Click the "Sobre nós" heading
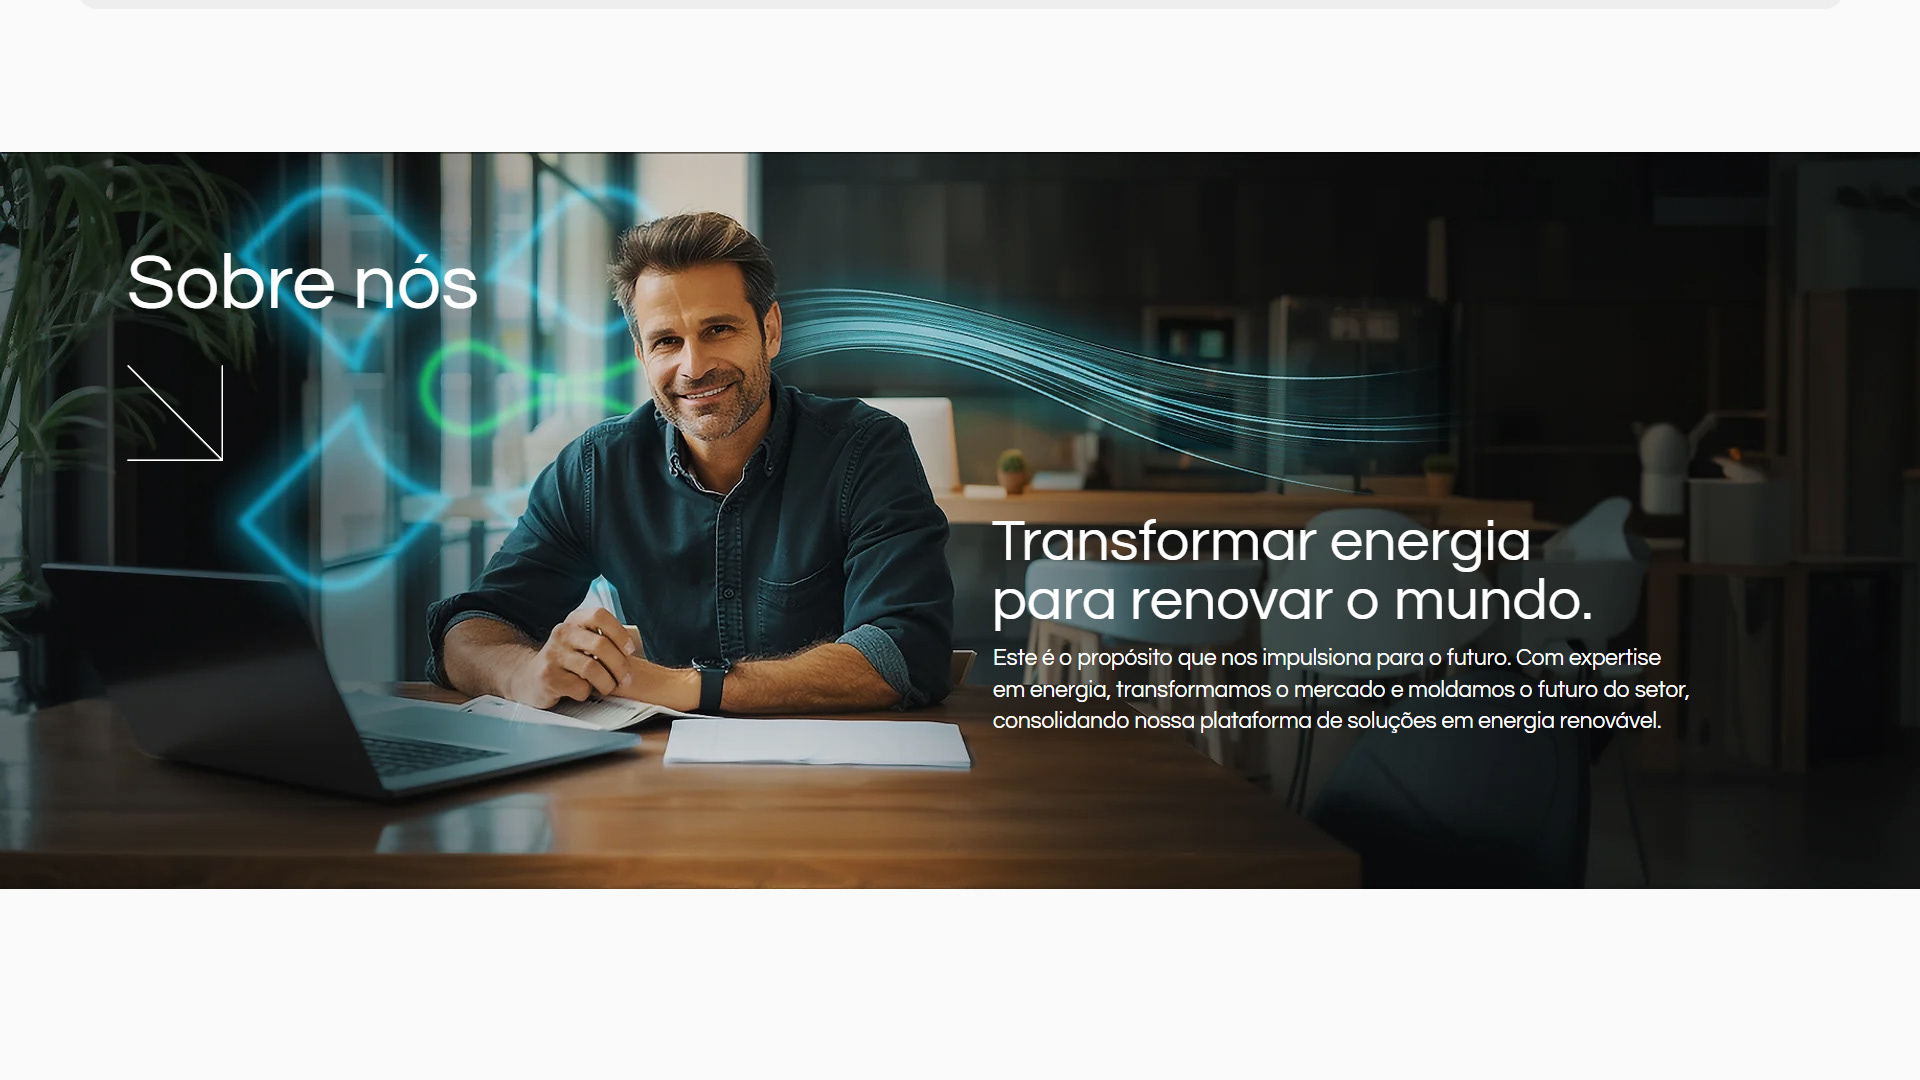Image resolution: width=1920 pixels, height=1080 pixels. [302, 282]
